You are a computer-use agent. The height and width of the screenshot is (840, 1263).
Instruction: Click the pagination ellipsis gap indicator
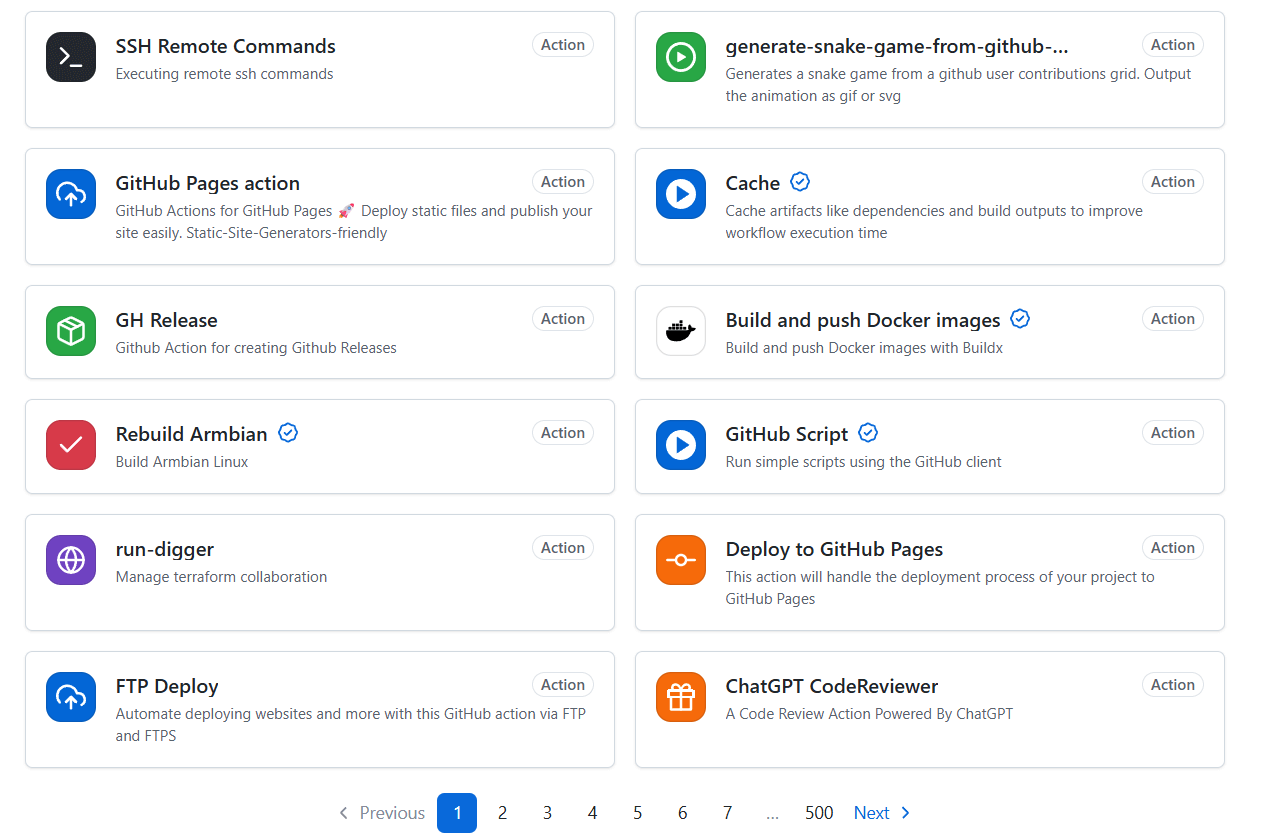pyautogui.click(x=772, y=813)
